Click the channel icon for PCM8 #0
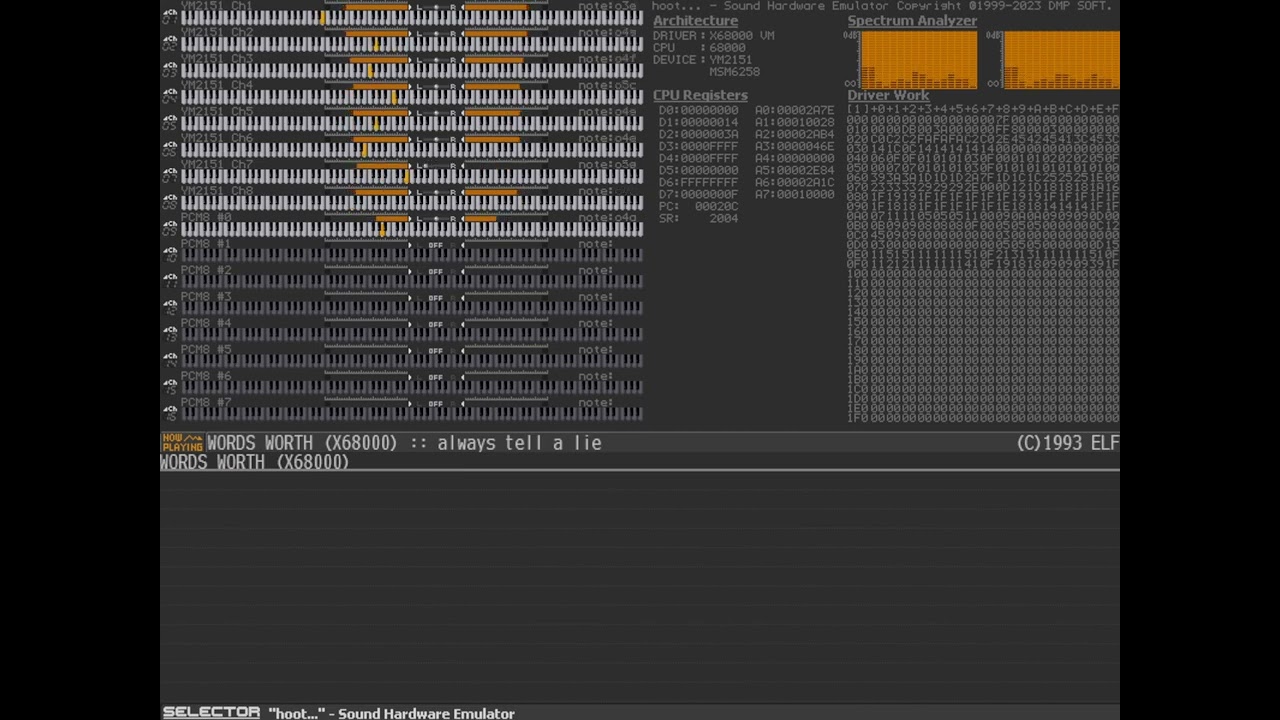This screenshot has width=1280, height=720. [170, 227]
